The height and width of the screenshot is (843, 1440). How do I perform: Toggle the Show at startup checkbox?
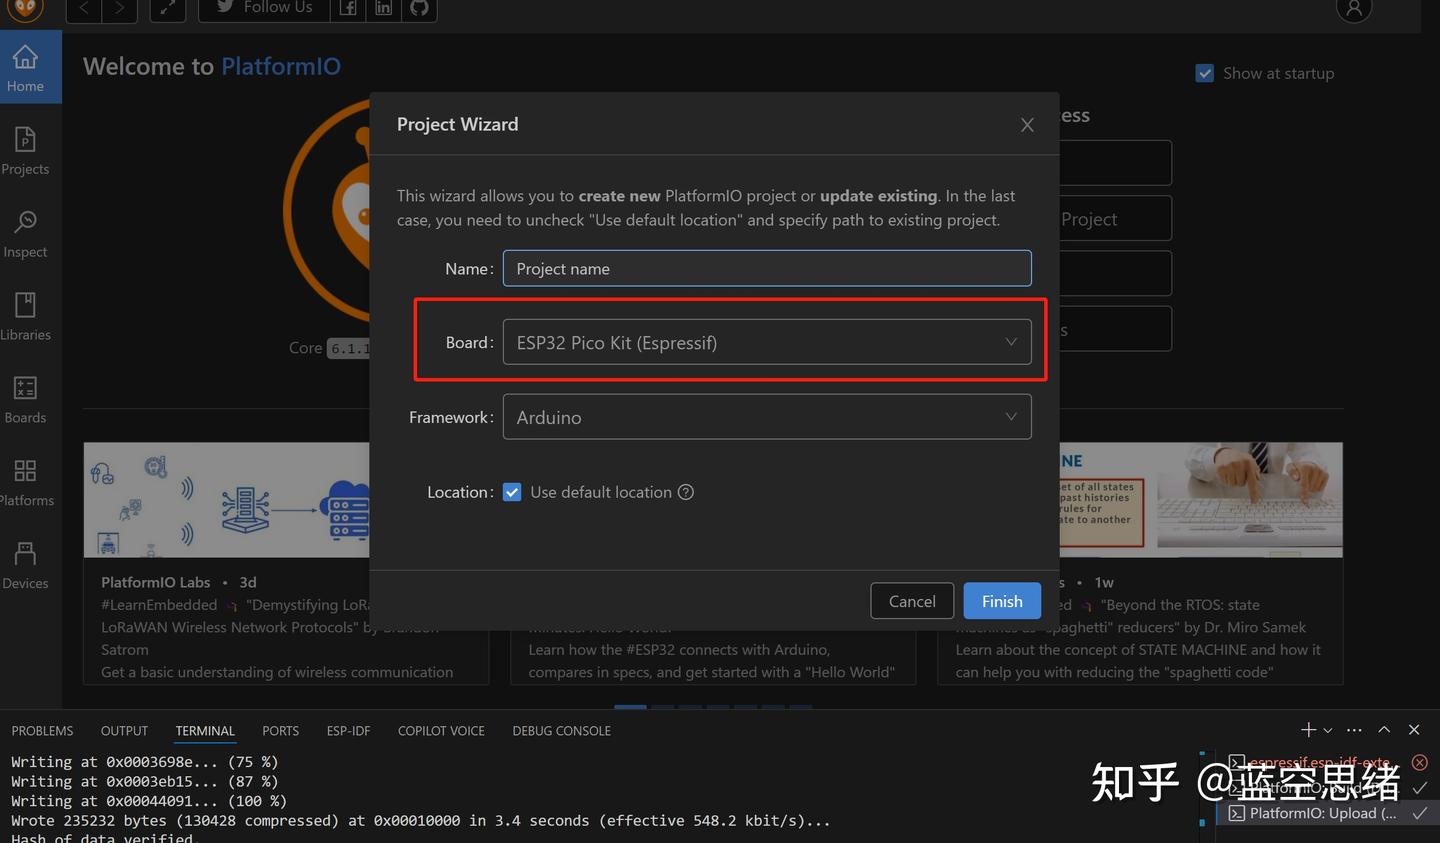[x=1205, y=73]
